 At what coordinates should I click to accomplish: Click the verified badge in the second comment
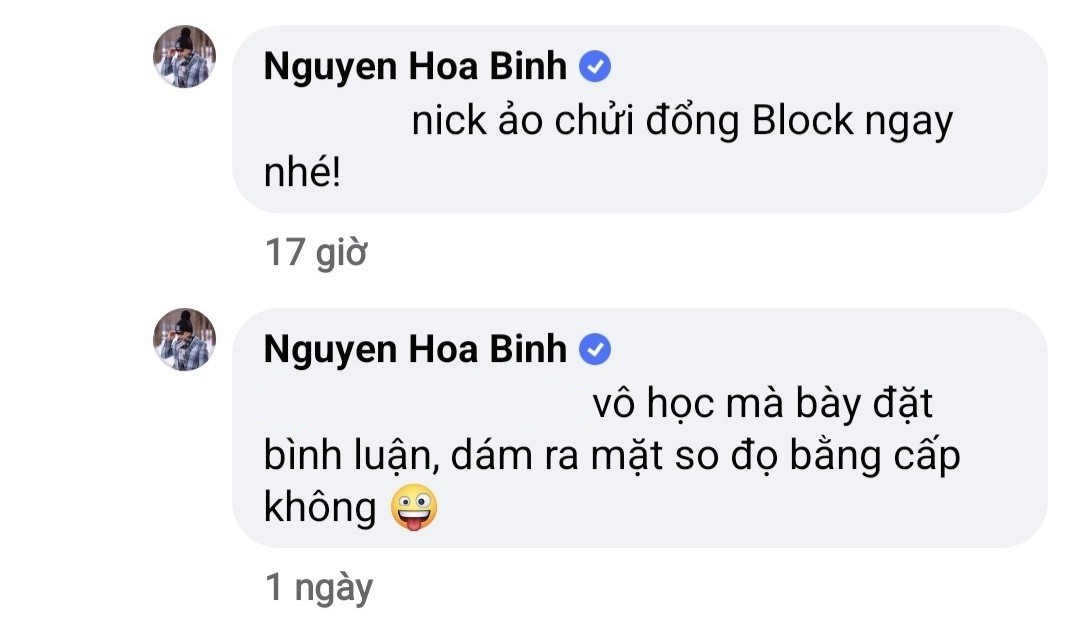pyautogui.click(x=596, y=349)
